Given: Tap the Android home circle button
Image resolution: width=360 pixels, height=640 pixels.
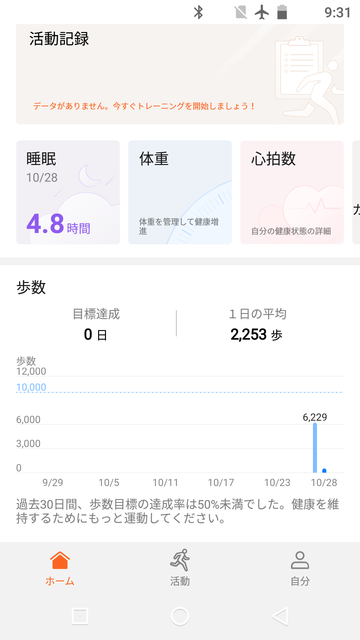Looking at the screenshot, I should point(180,616).
